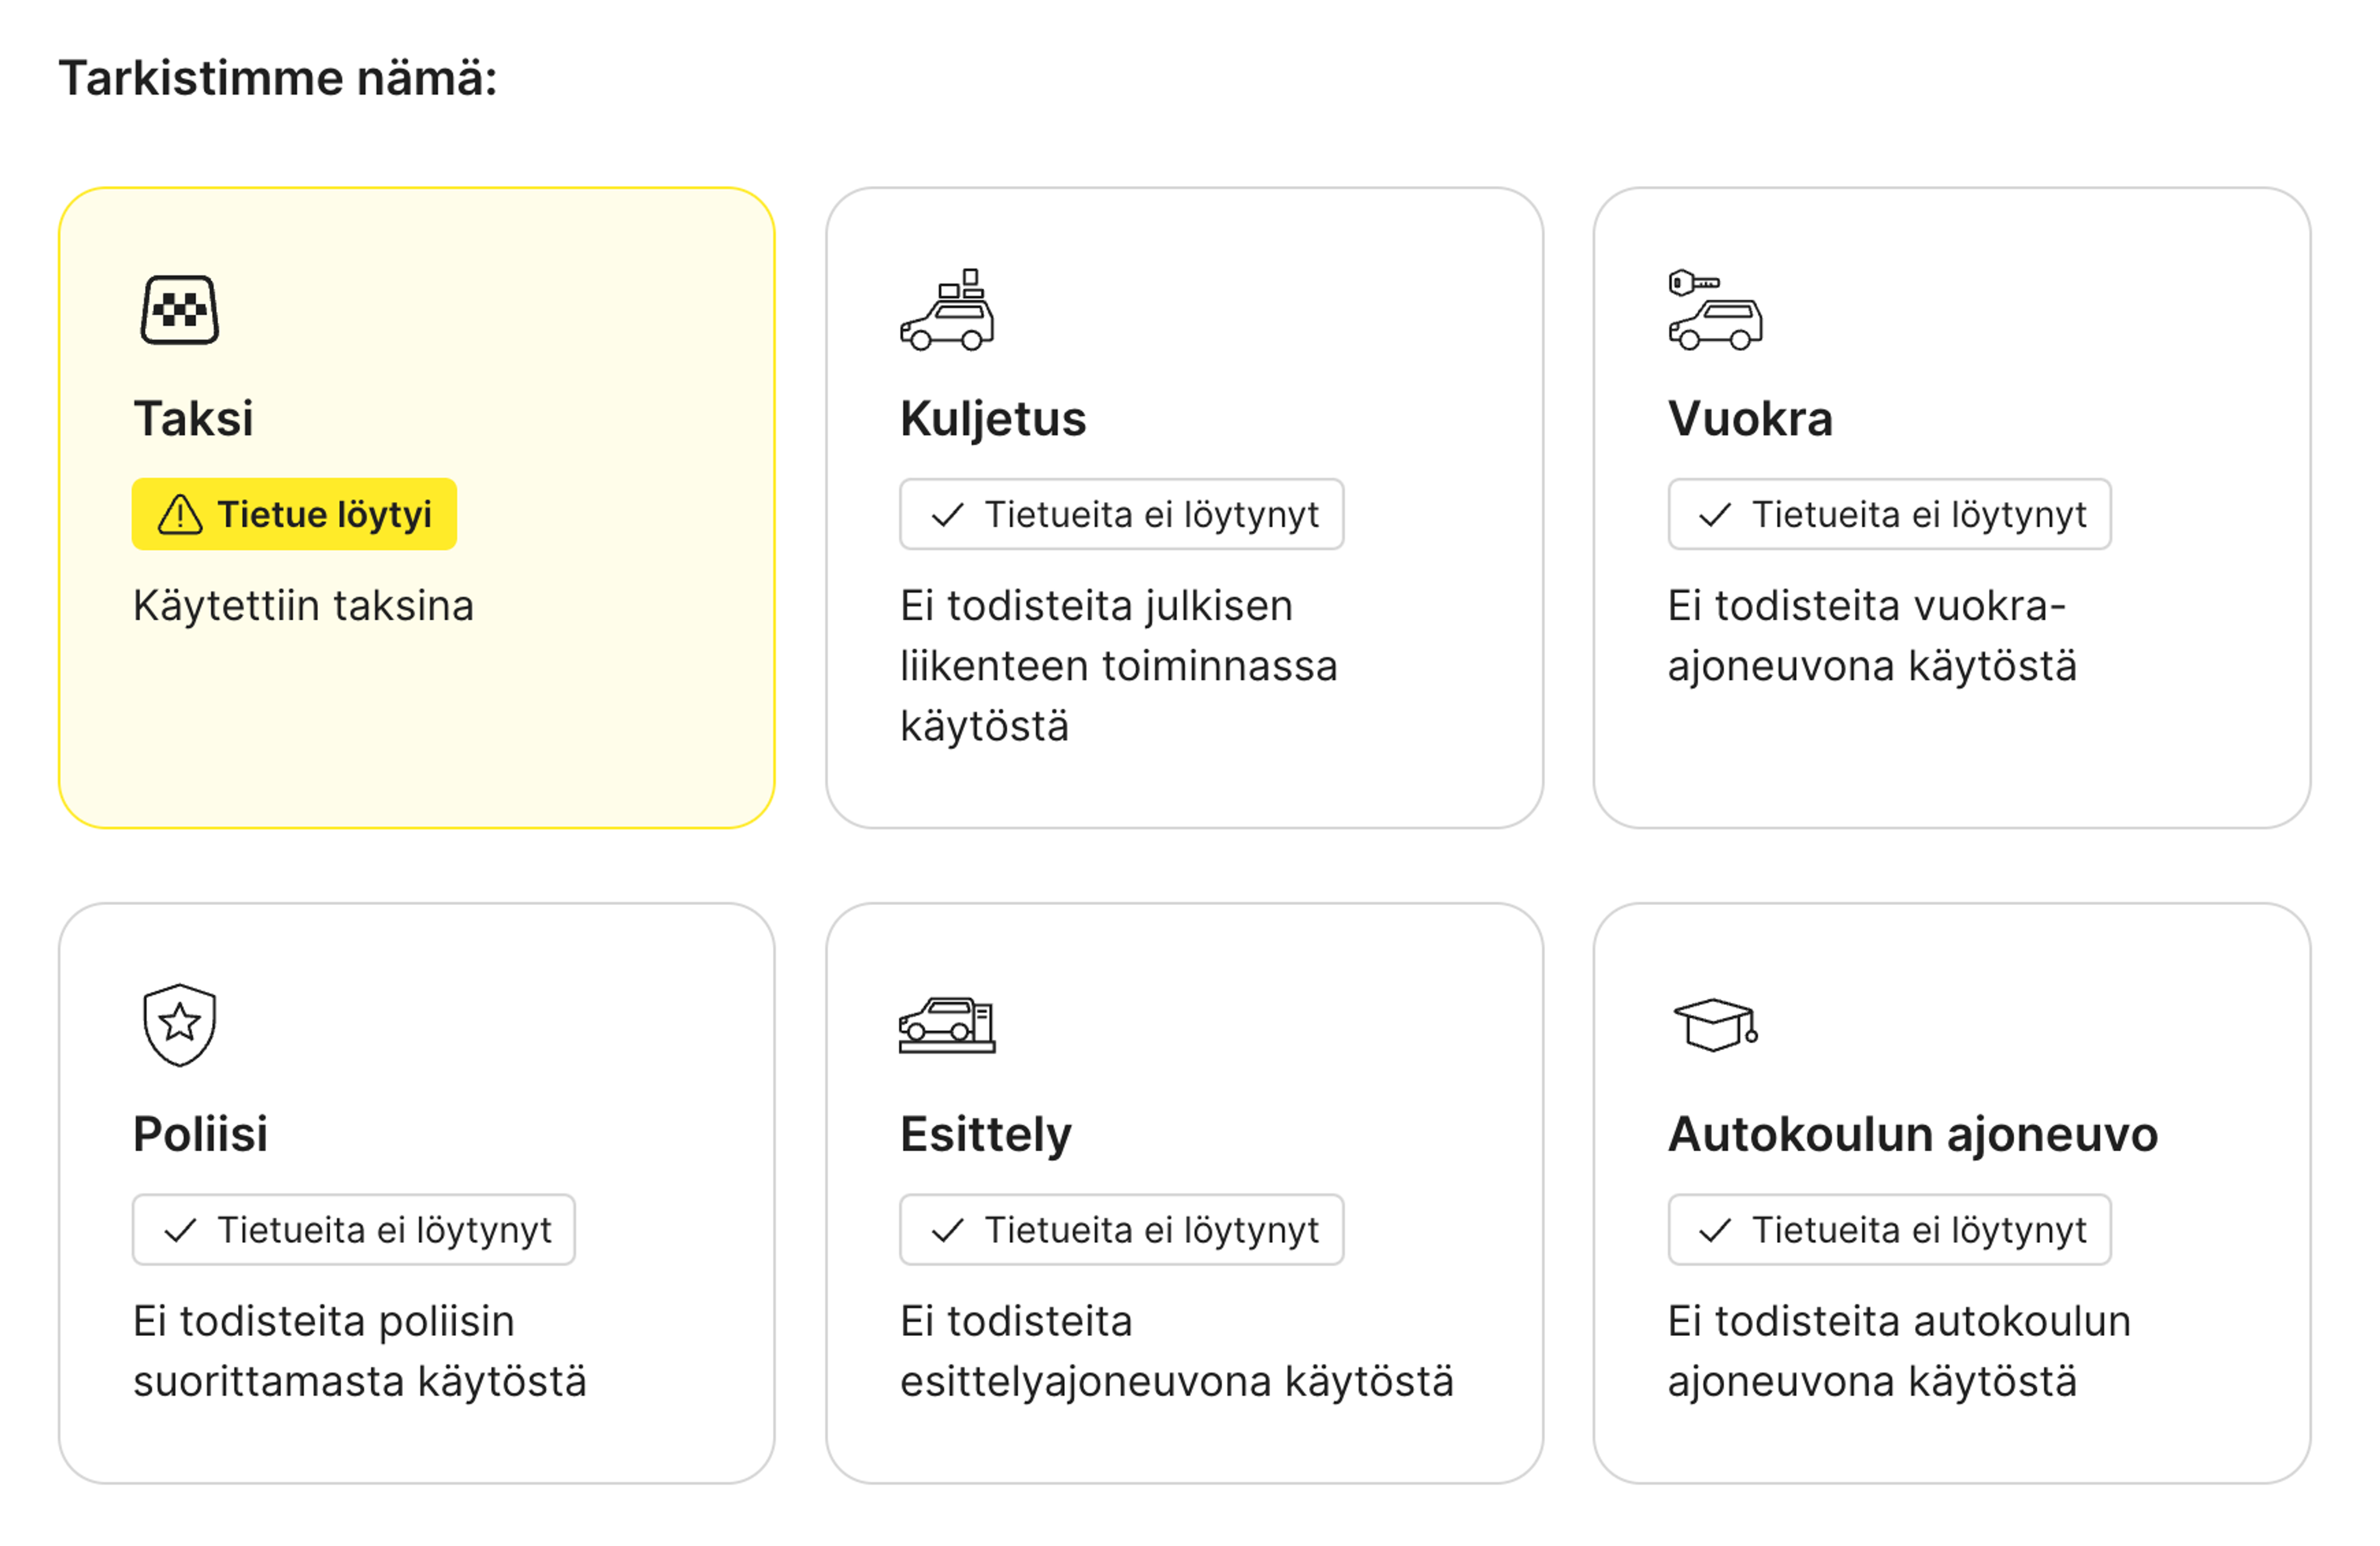Click the Vuokra car and key icon
The width and height of the screenshot is (2380, 1546).
coord(1715,310)
